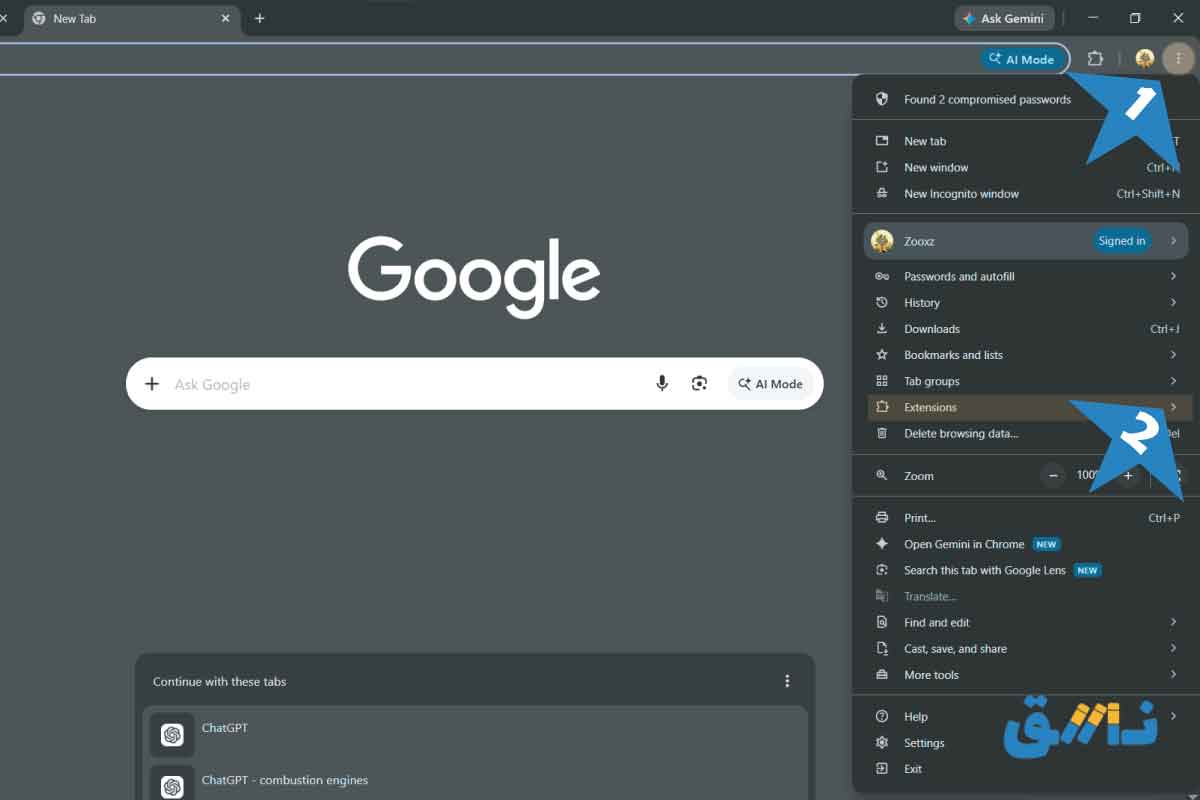Open Downloads from the menu
Screen dimensions: 1200x800
[1025, 328]
